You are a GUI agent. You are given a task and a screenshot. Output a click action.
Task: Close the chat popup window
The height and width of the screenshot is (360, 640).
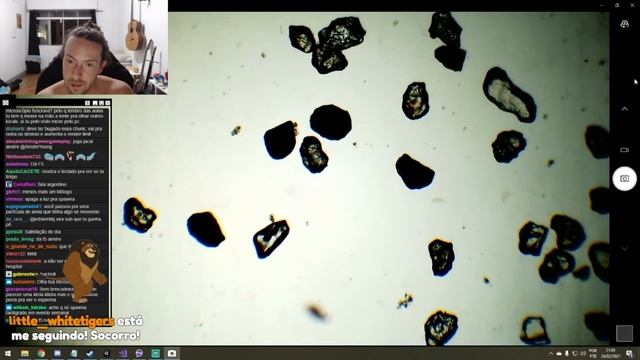tap(108, 103)
